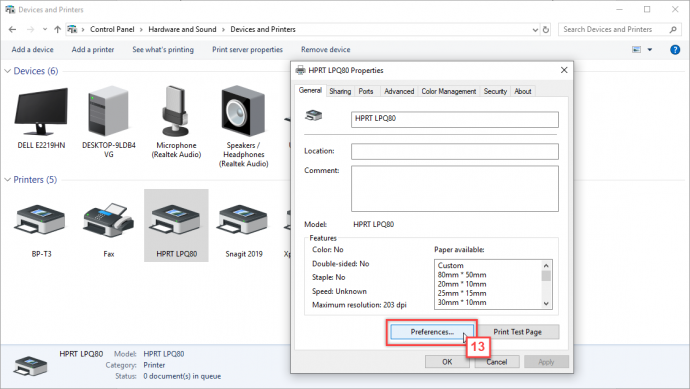Click paper list scroll down arrow
Image resolution: width=690 pixels, height=389 pixels.
click(546, 303)
